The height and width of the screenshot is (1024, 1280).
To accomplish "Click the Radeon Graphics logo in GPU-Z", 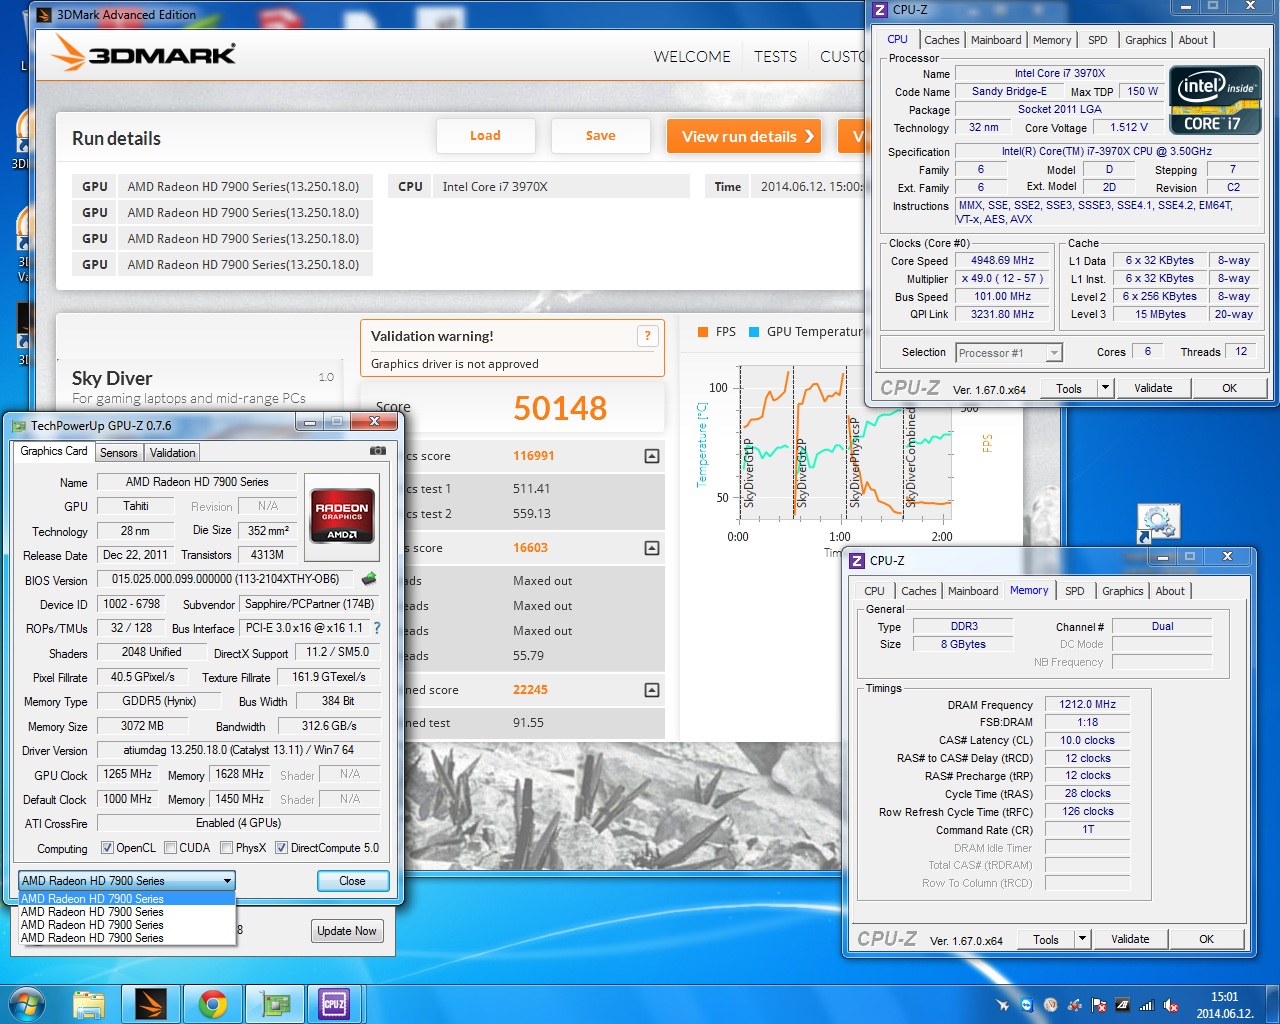I will pos(342,517).
